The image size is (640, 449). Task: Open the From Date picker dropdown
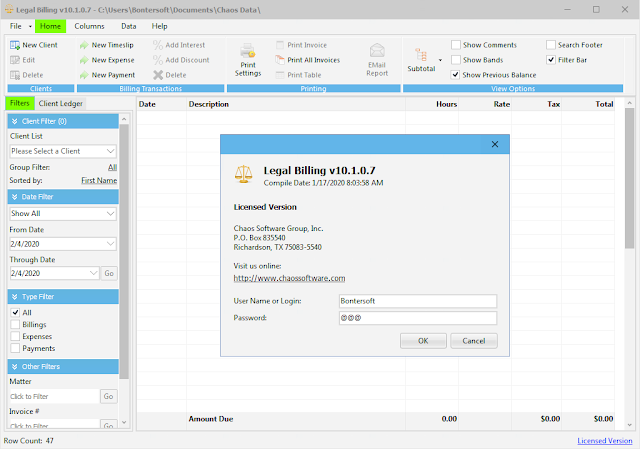point(110,244)
